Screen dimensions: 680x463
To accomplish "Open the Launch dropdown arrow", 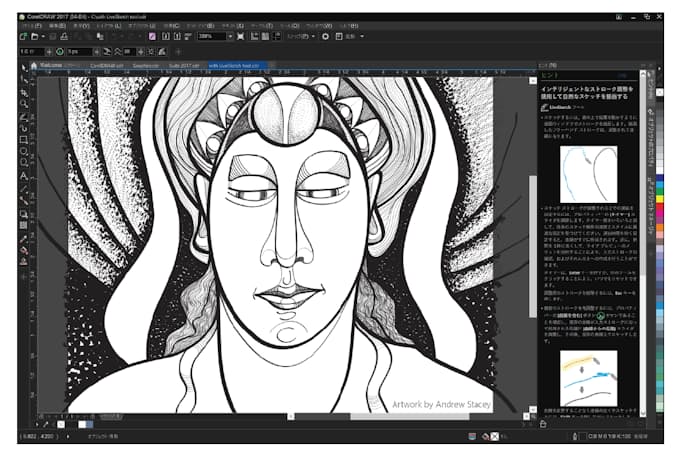I will (x=362, y=36).
